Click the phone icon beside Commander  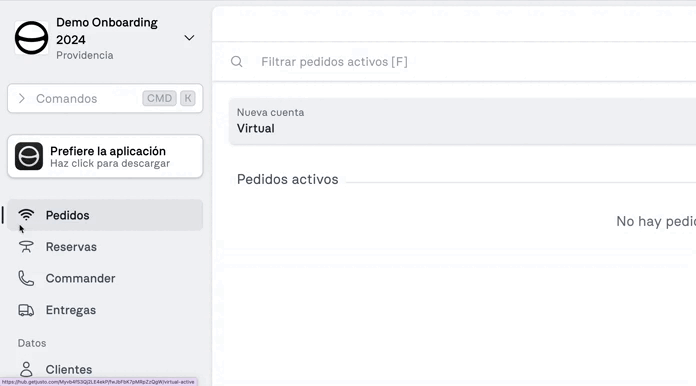[x=26, y=278]
